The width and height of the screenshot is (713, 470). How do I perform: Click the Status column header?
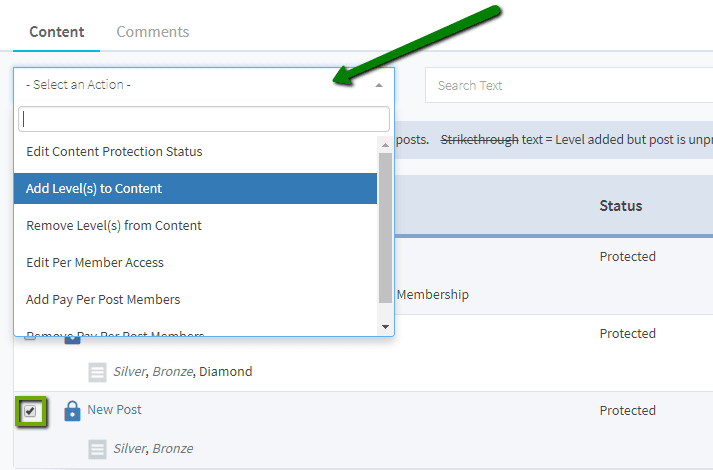coord(621,206)
